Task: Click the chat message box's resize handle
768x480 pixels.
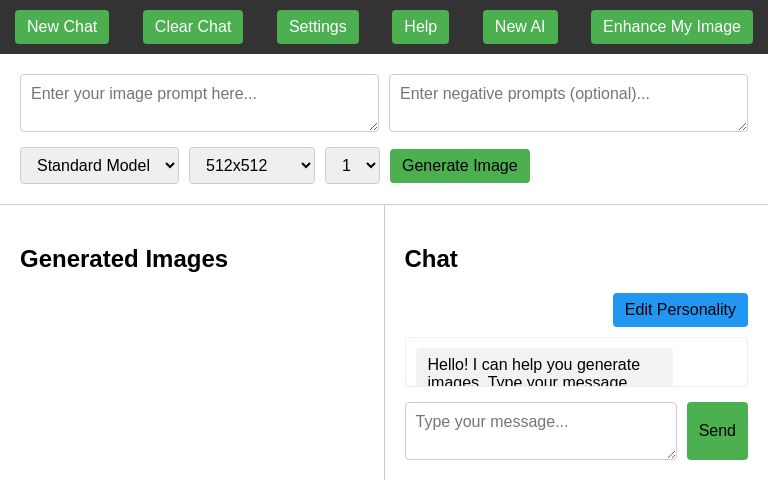Action: point(671,454)
